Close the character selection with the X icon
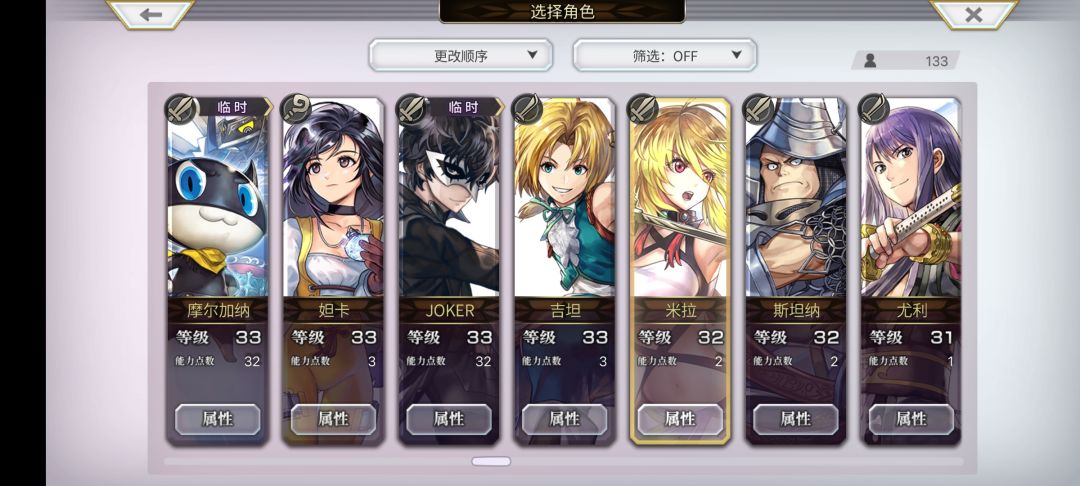Screen dimensions: 1080x486 tap(973, 14)
